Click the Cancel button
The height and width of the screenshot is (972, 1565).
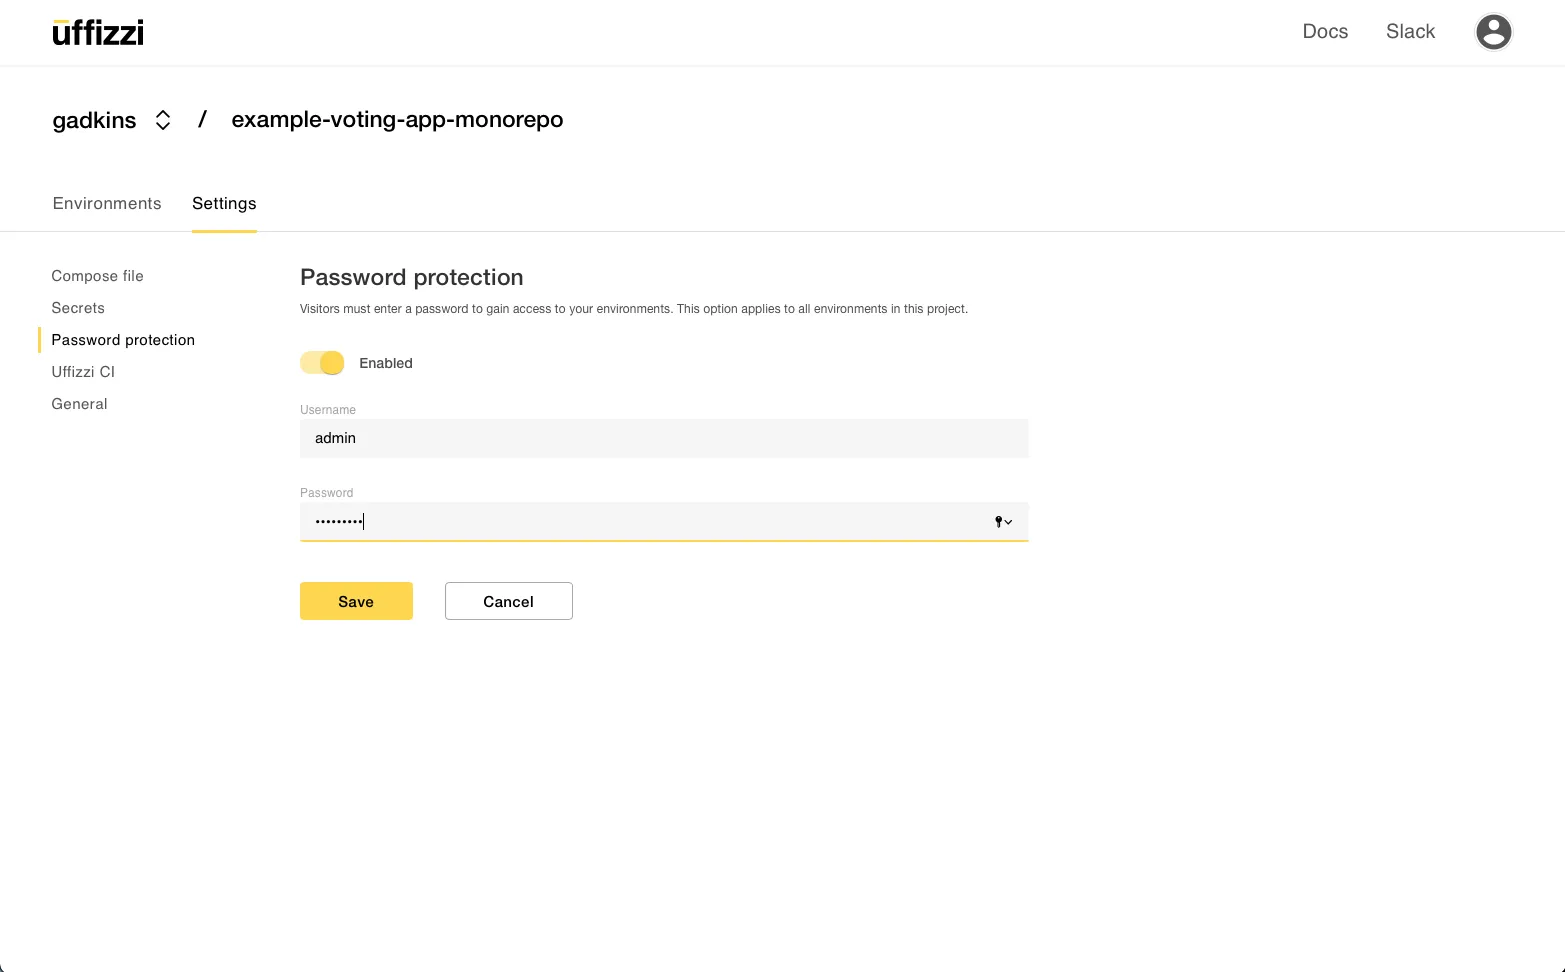508,601
